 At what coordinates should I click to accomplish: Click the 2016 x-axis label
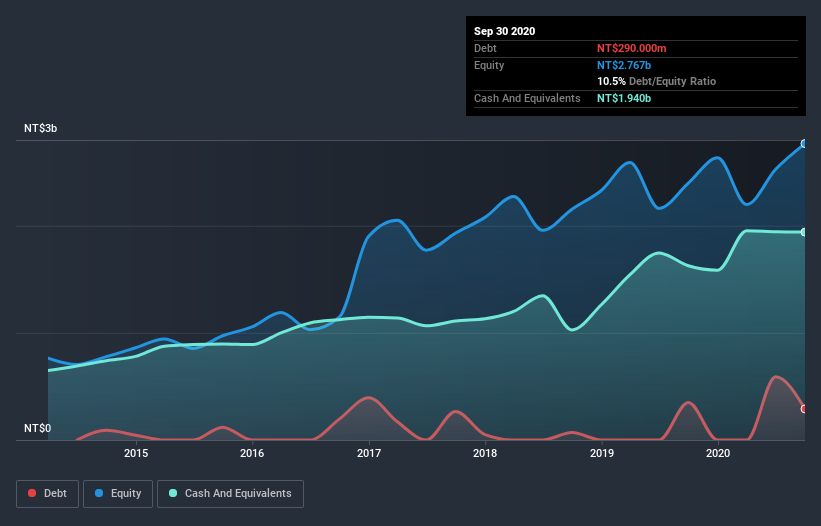click(252, 453)
